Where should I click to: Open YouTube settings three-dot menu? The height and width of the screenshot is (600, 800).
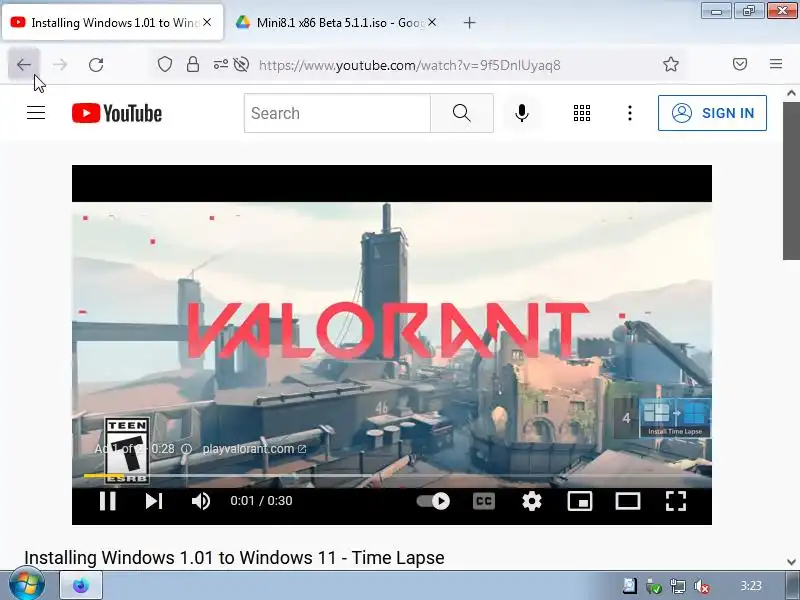630,113
